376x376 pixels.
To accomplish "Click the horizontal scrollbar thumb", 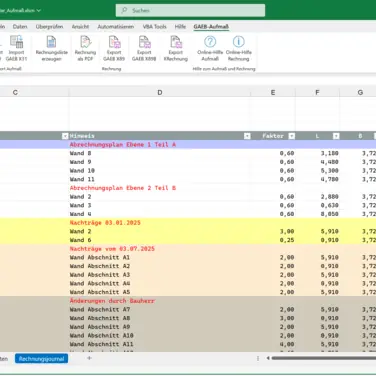I will pos(323,358).
